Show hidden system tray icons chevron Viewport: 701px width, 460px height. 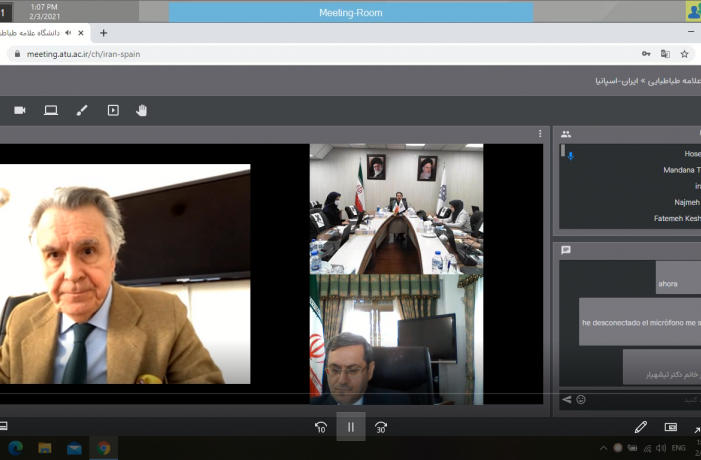604,448
